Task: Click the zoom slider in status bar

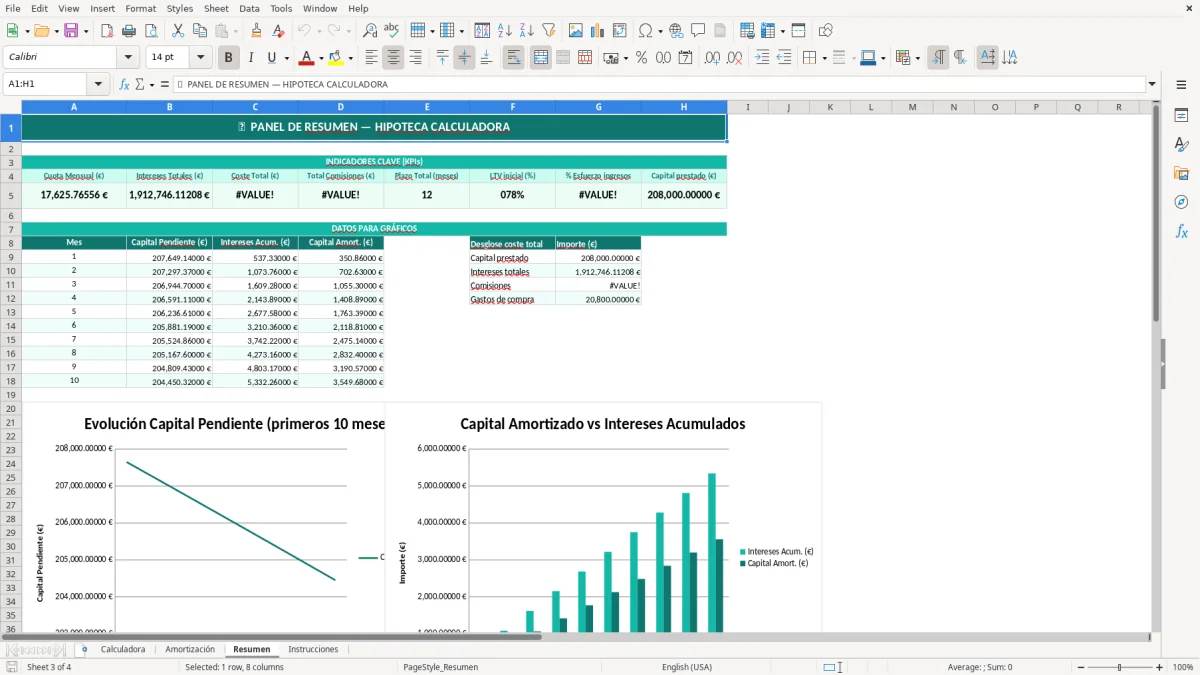Action: tap(1120, 667)
